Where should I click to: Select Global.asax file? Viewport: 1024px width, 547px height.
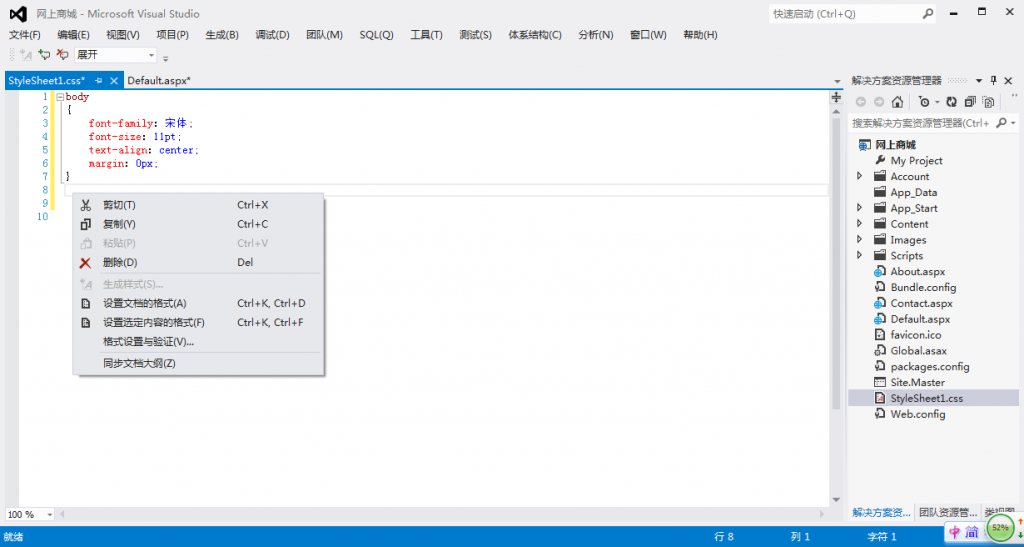pyautogui.click(x=918, y=351)
